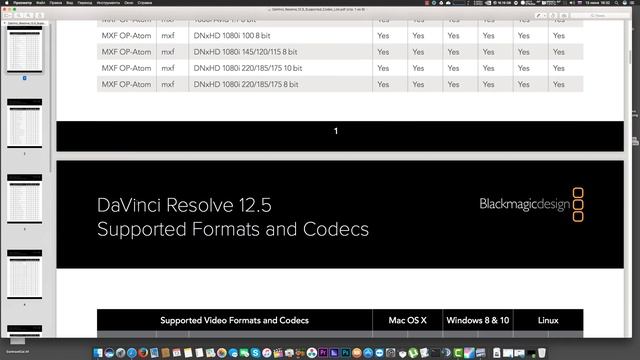Open the Вид menu
This screenshot has height=360, width=640.
pyautogui.click(x=70, y=2)
